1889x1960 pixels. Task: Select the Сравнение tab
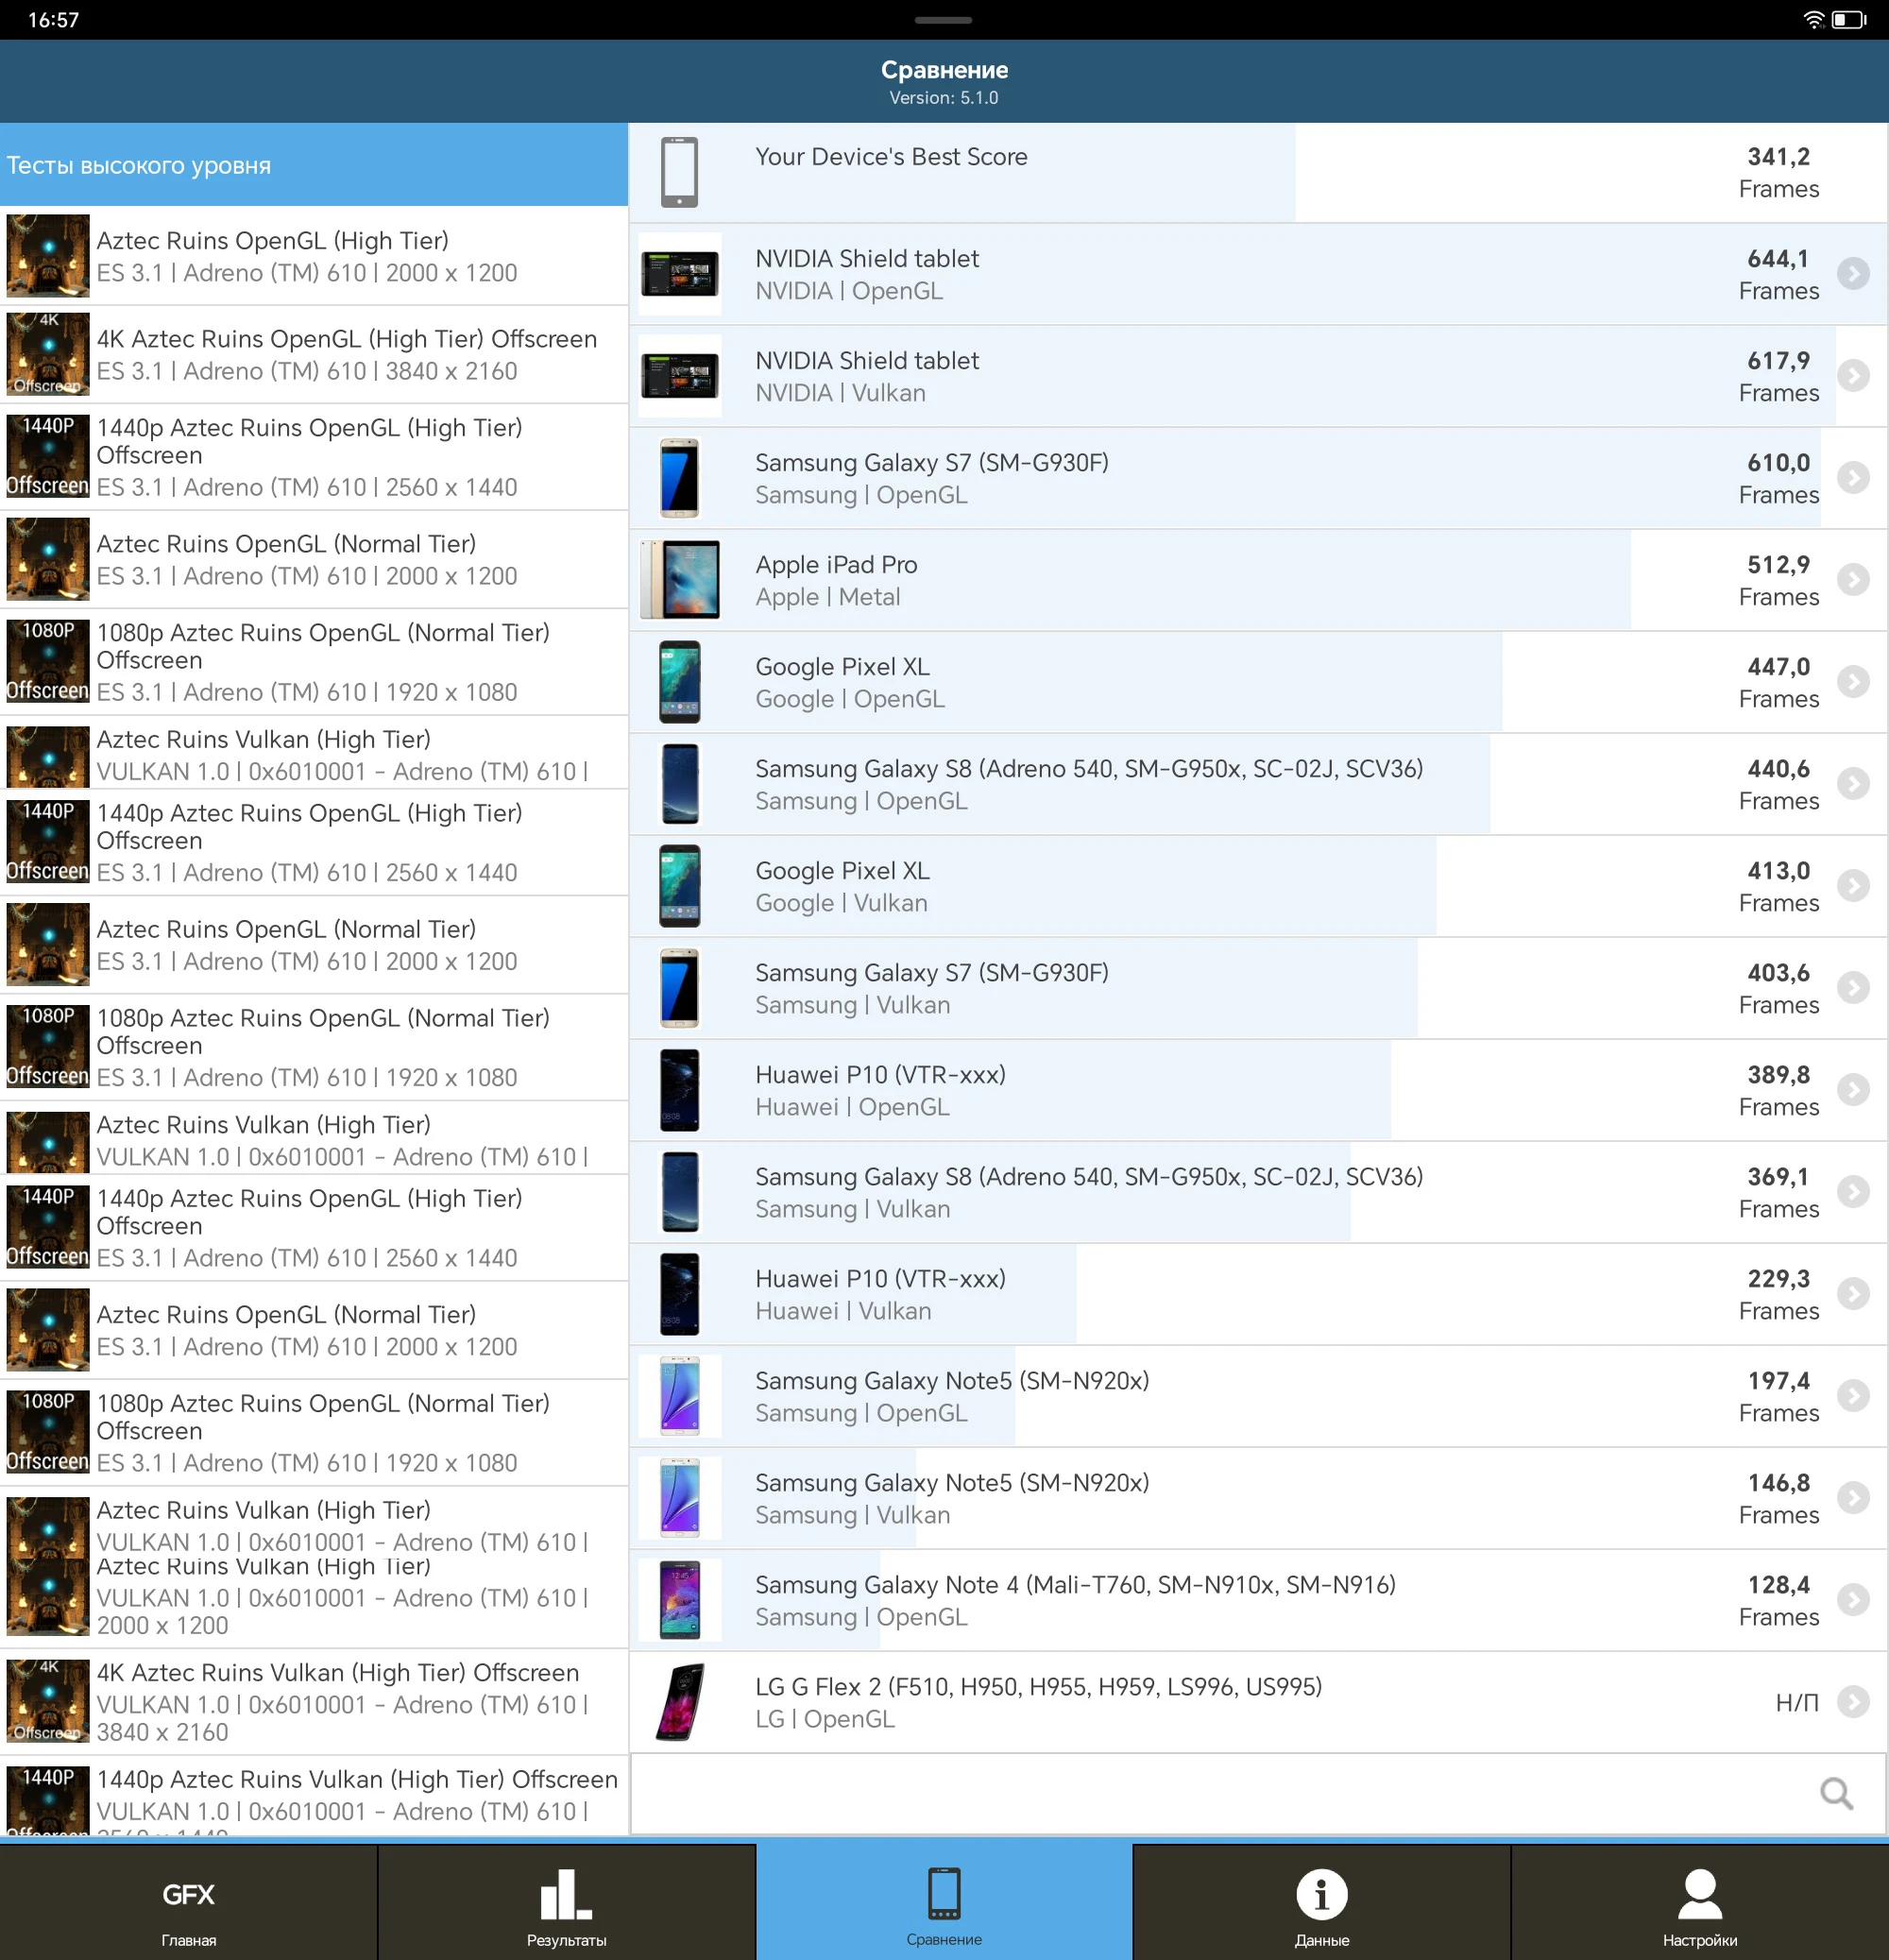944,1903
